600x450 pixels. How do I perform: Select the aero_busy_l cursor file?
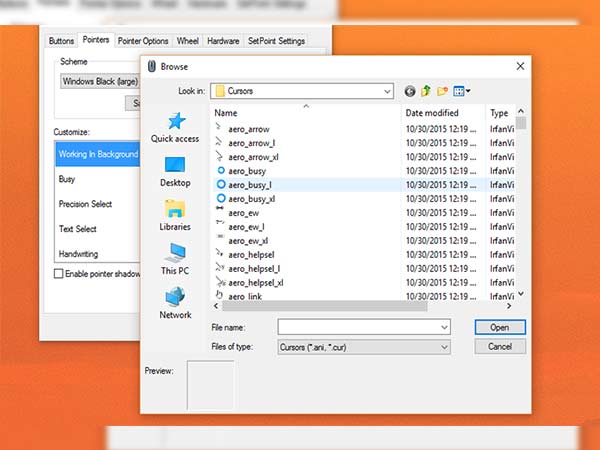(250, 185)
